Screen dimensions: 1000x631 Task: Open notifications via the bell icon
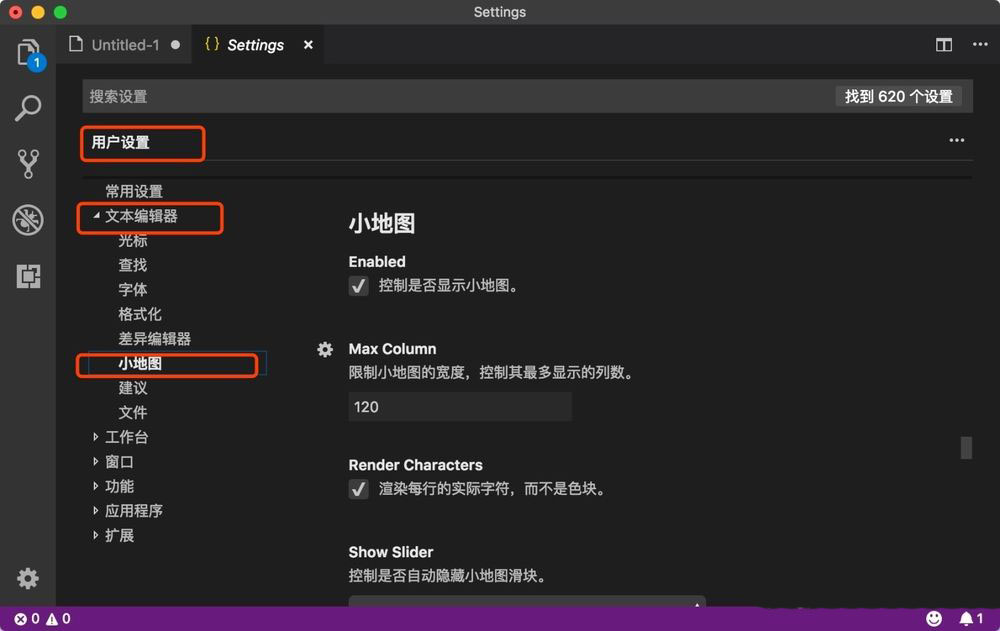click(965, 618)
